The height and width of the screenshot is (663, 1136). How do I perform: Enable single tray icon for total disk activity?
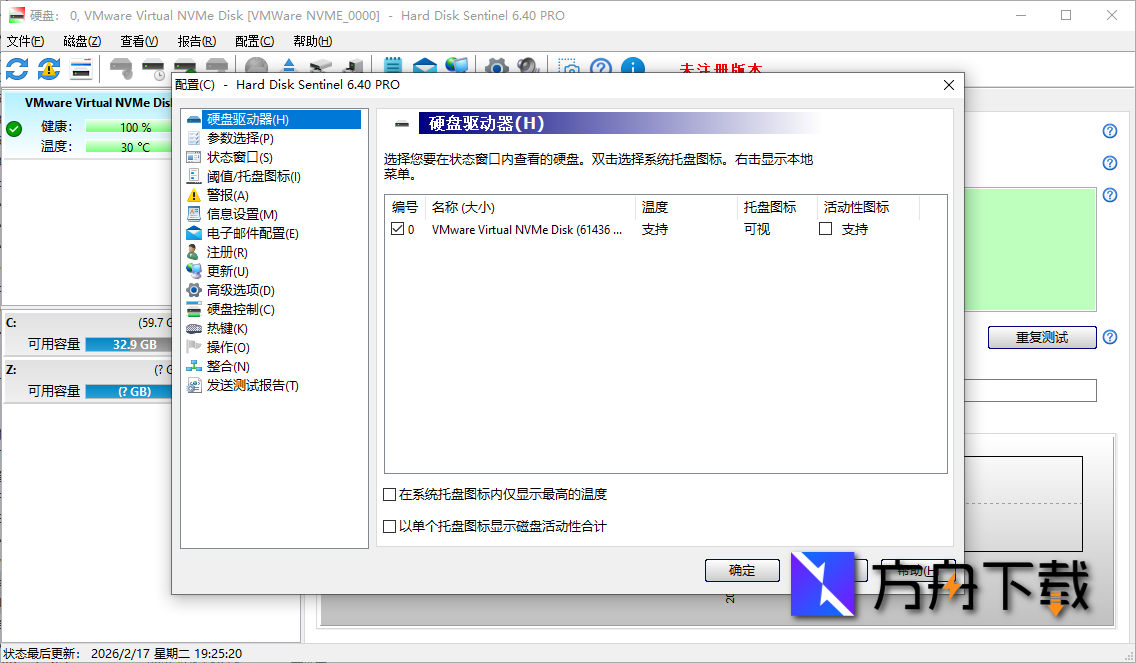(x=390, y=527)
